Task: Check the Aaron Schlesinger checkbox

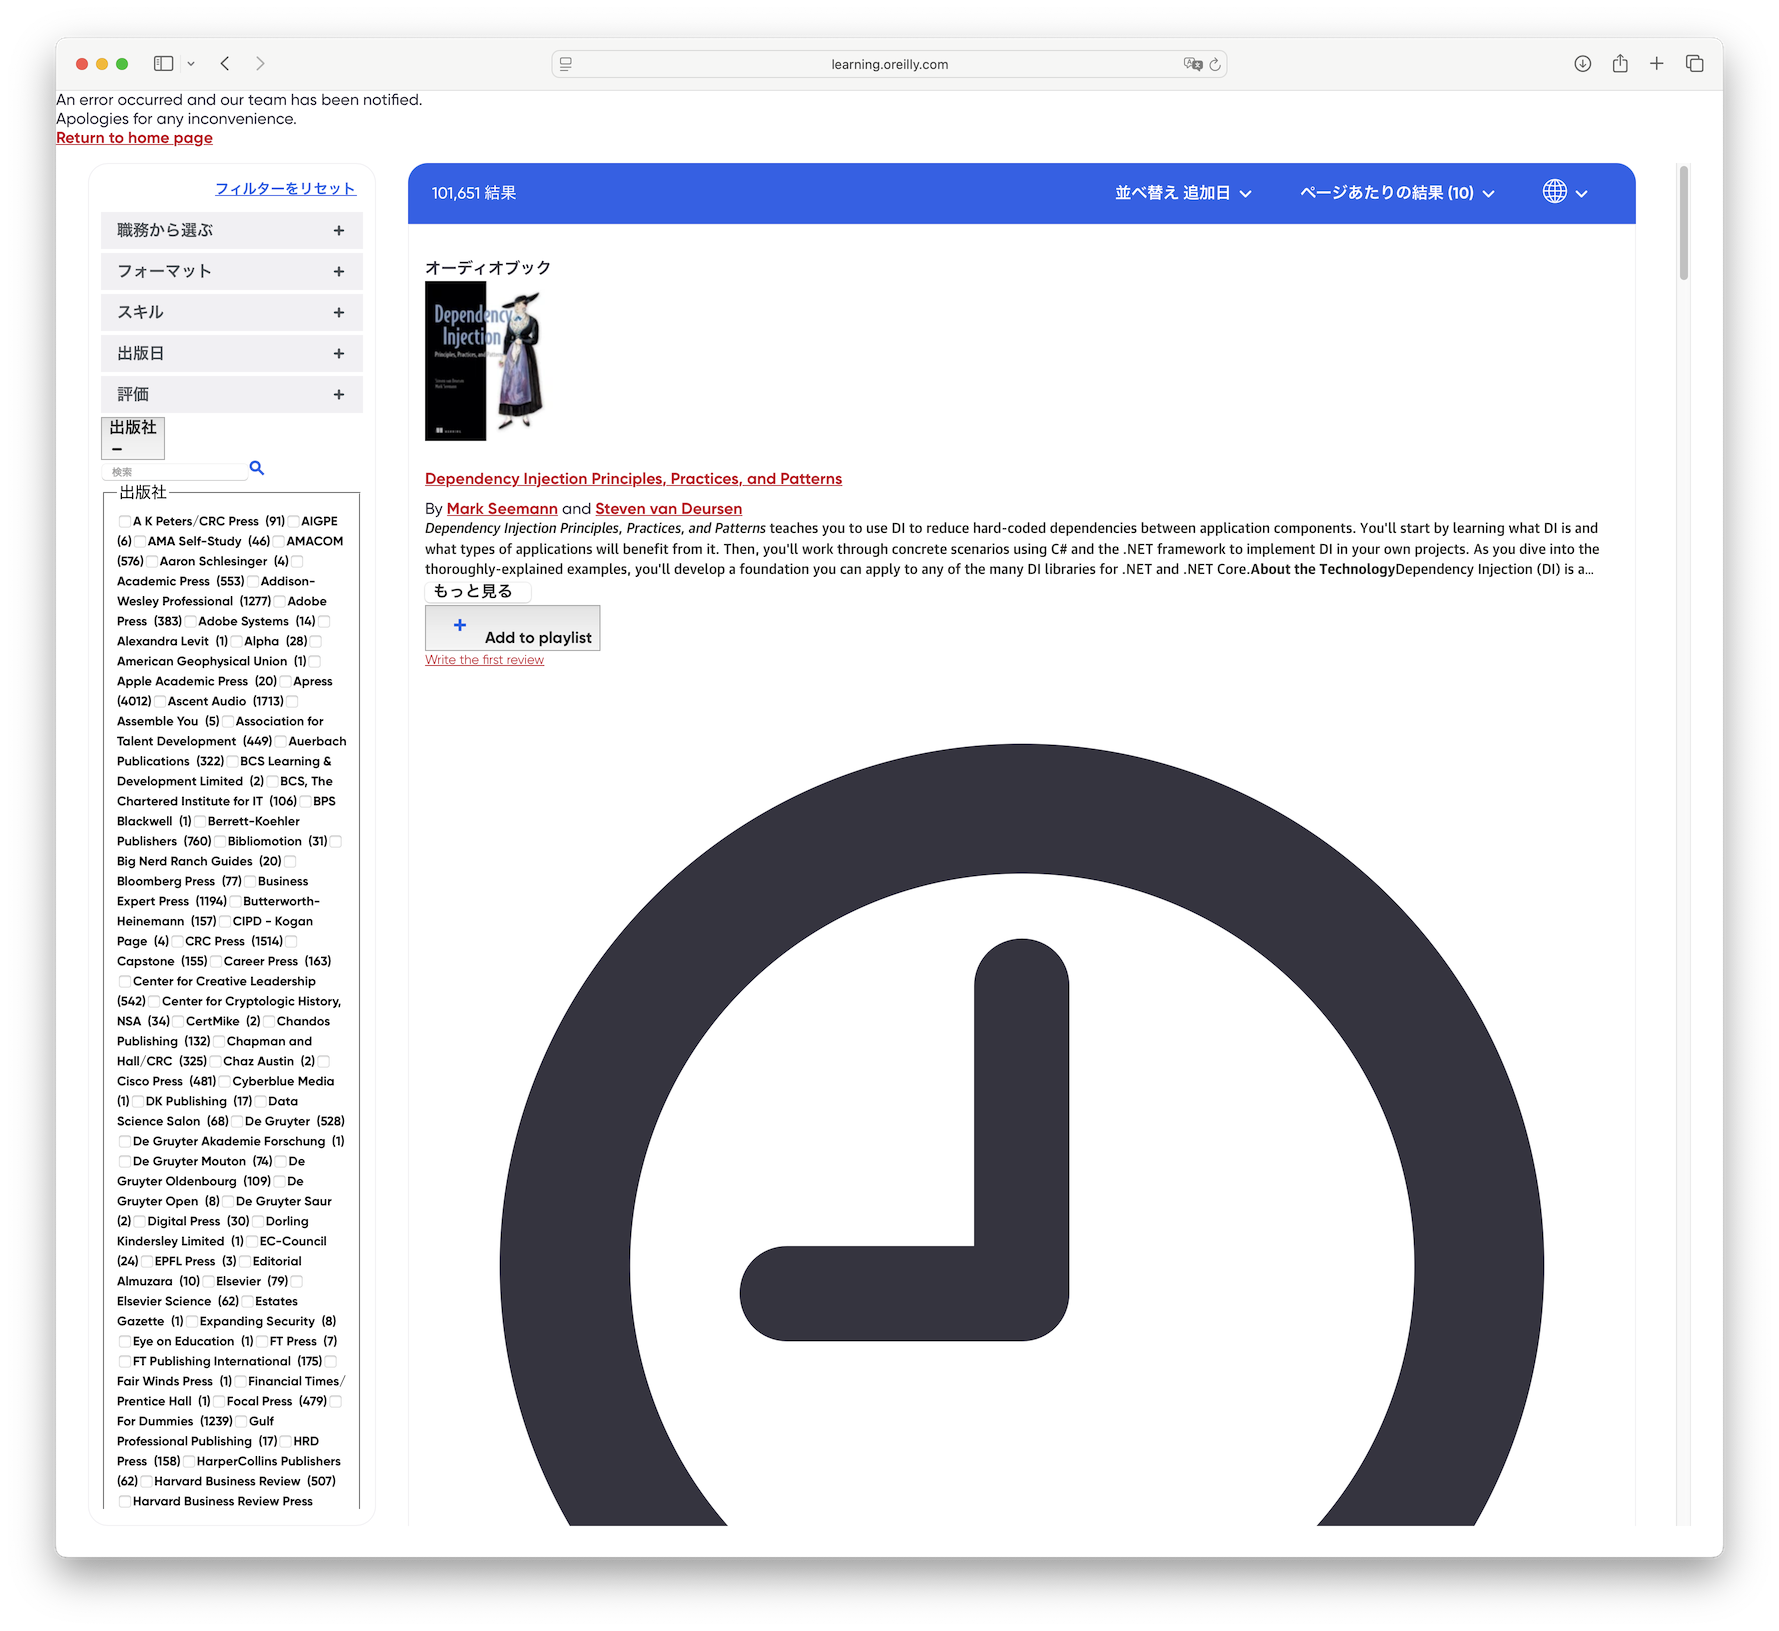Action: click(x=152, y=561)
